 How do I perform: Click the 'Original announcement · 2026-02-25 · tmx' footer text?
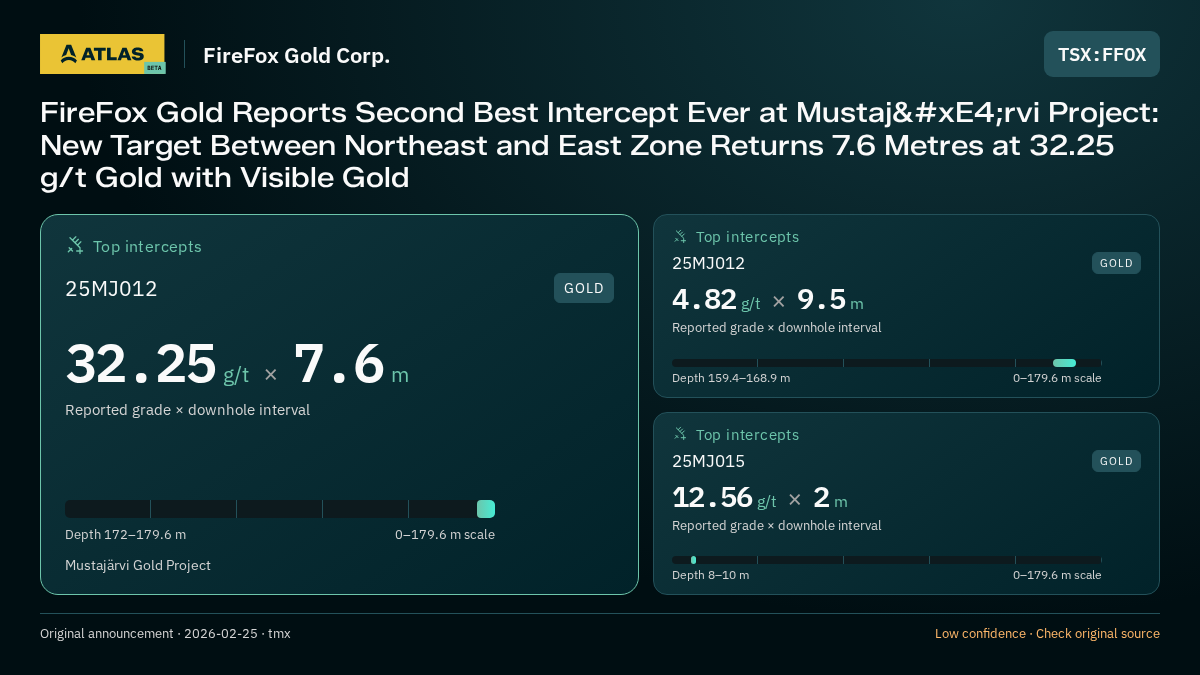[x=165, y=633]
